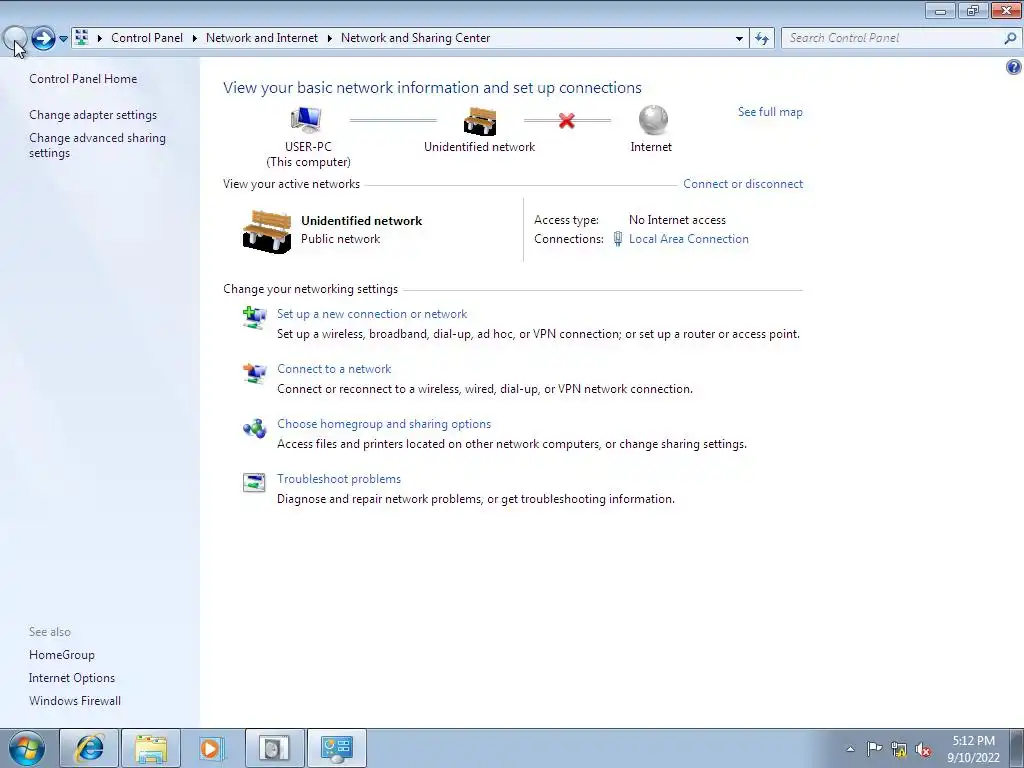1024x768 pixels.
Task: Open Control Panel Home
Action: click(83, 79)
